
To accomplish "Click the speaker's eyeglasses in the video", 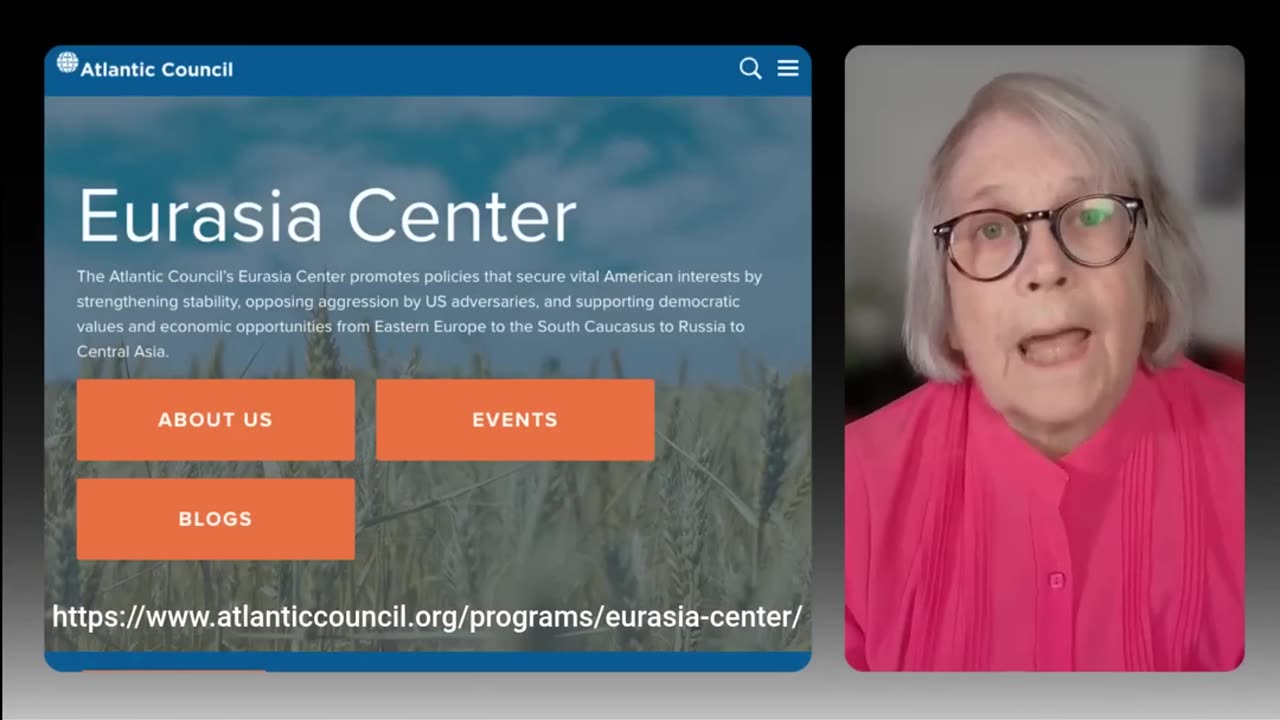I will 1040,235.
